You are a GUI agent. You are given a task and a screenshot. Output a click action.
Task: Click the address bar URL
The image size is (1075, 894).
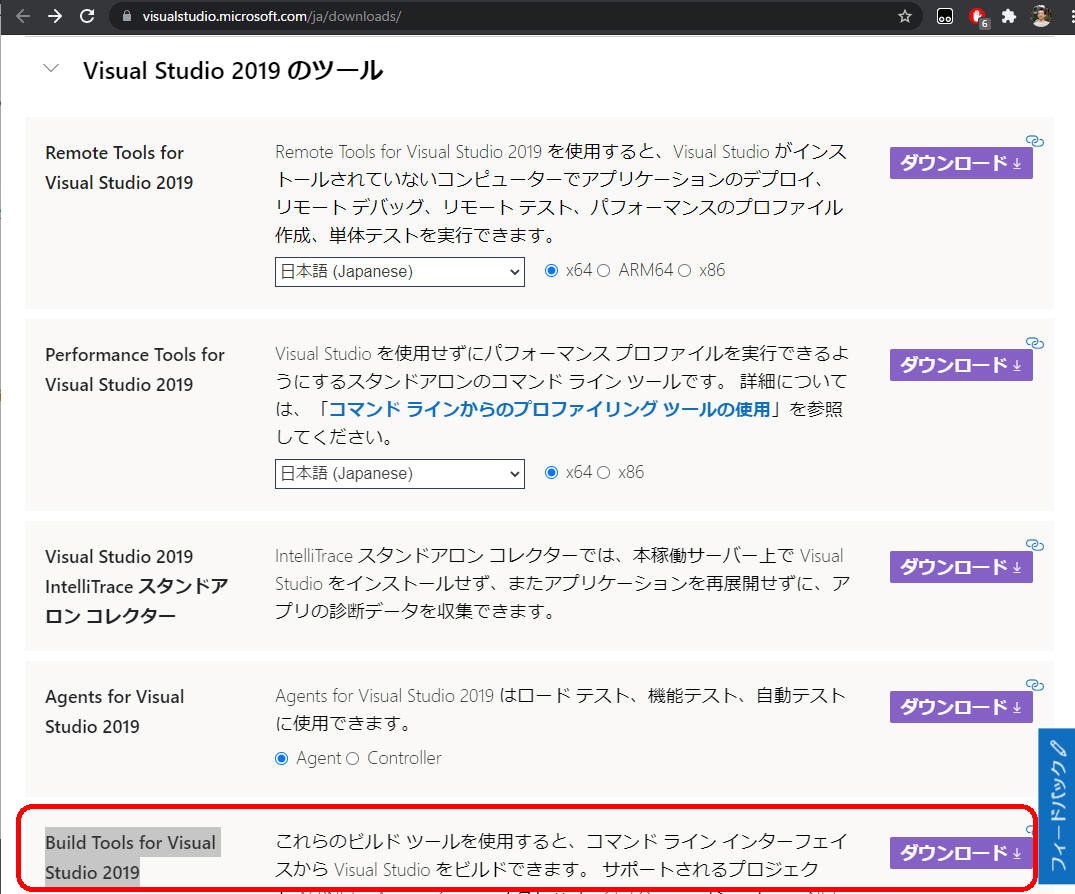[271, 16]
